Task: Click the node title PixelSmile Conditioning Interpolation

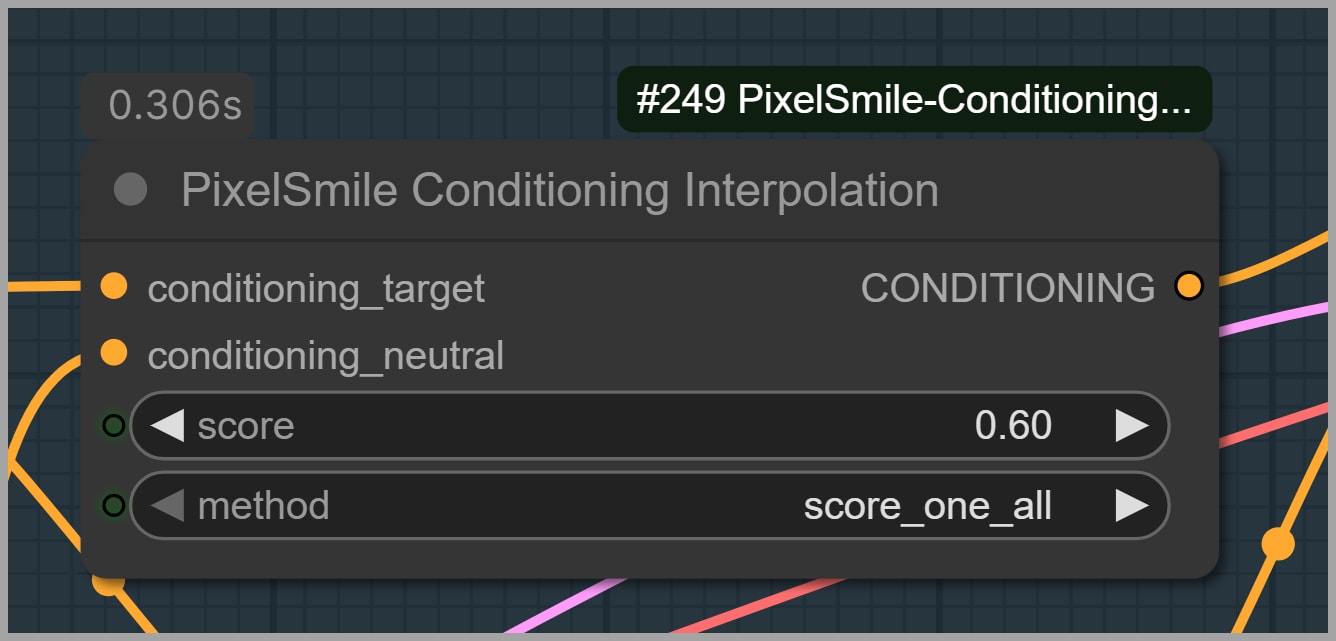Action: [559, 190]
